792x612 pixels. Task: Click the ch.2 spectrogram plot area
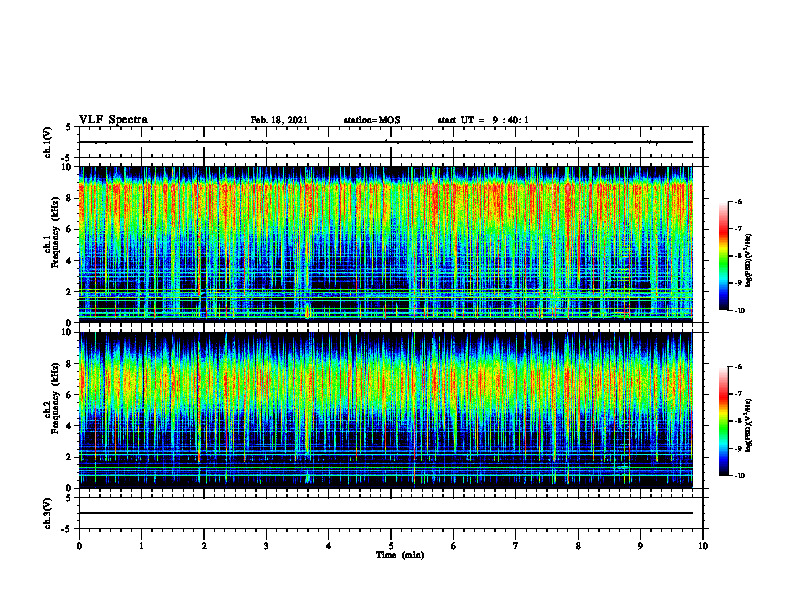[x=386, y=410]
